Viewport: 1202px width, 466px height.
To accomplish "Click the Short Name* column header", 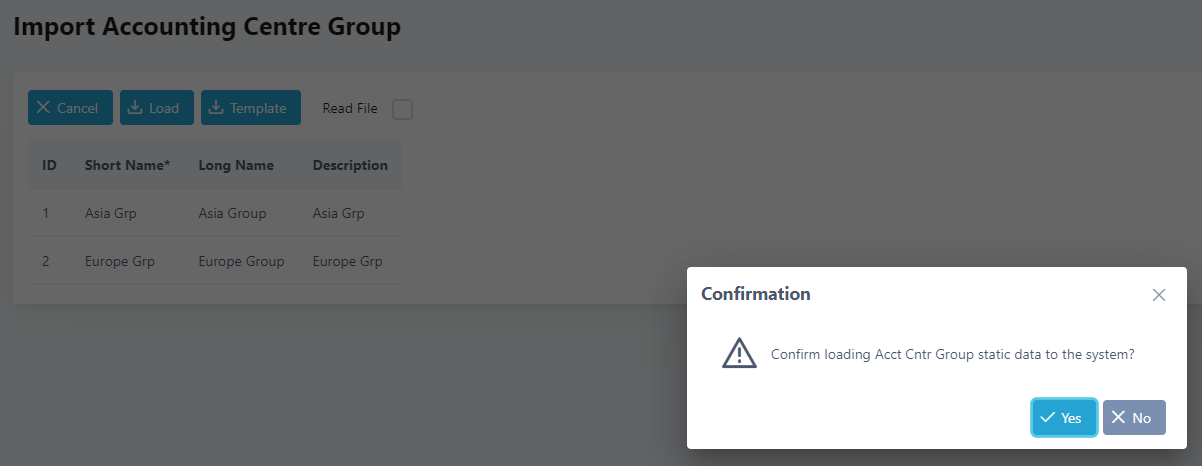I will tap(128, 165).
